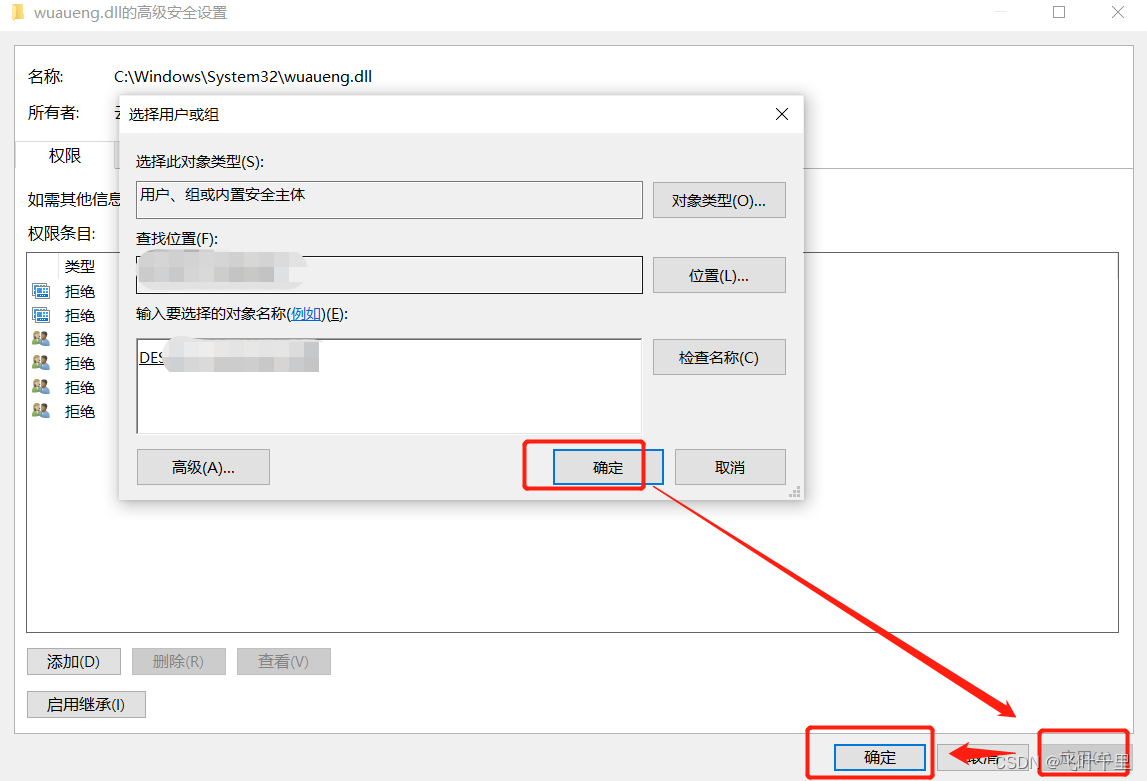Click the 查找位置 location field

pos(389,275)
